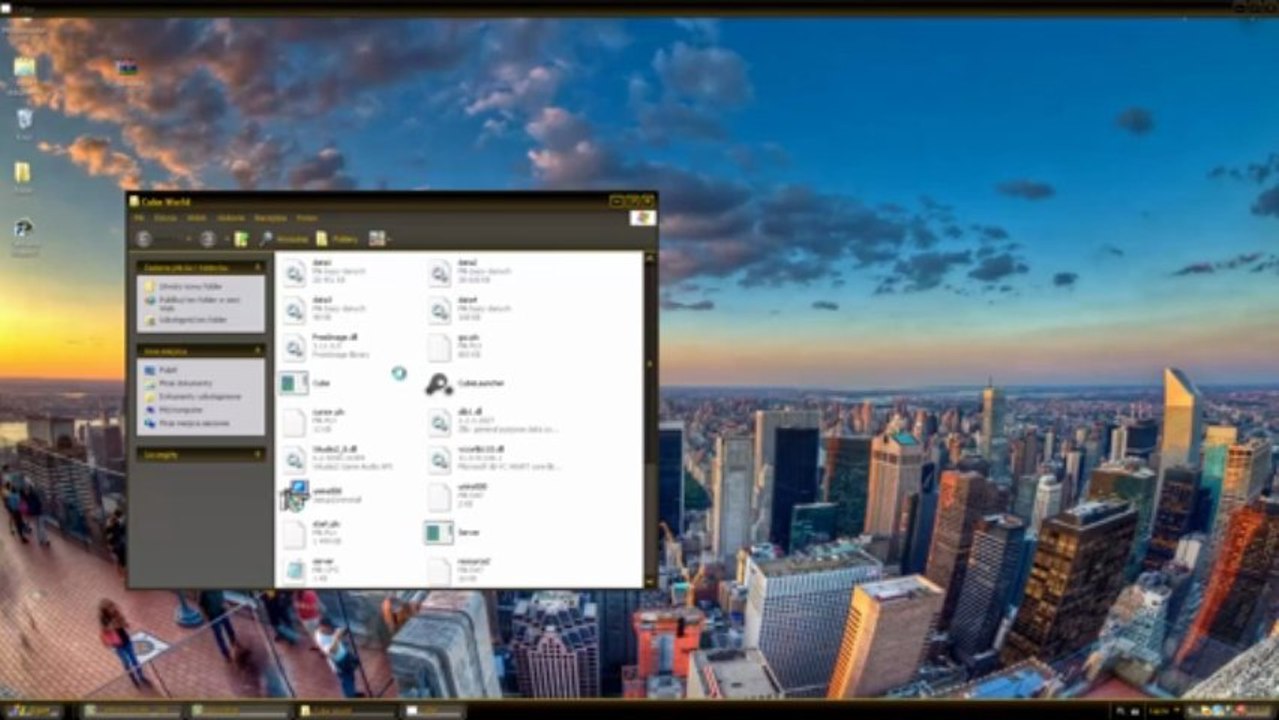Open the Wyszukaj search tool
Screen dimensions: 1279x720
pos(283,239)
